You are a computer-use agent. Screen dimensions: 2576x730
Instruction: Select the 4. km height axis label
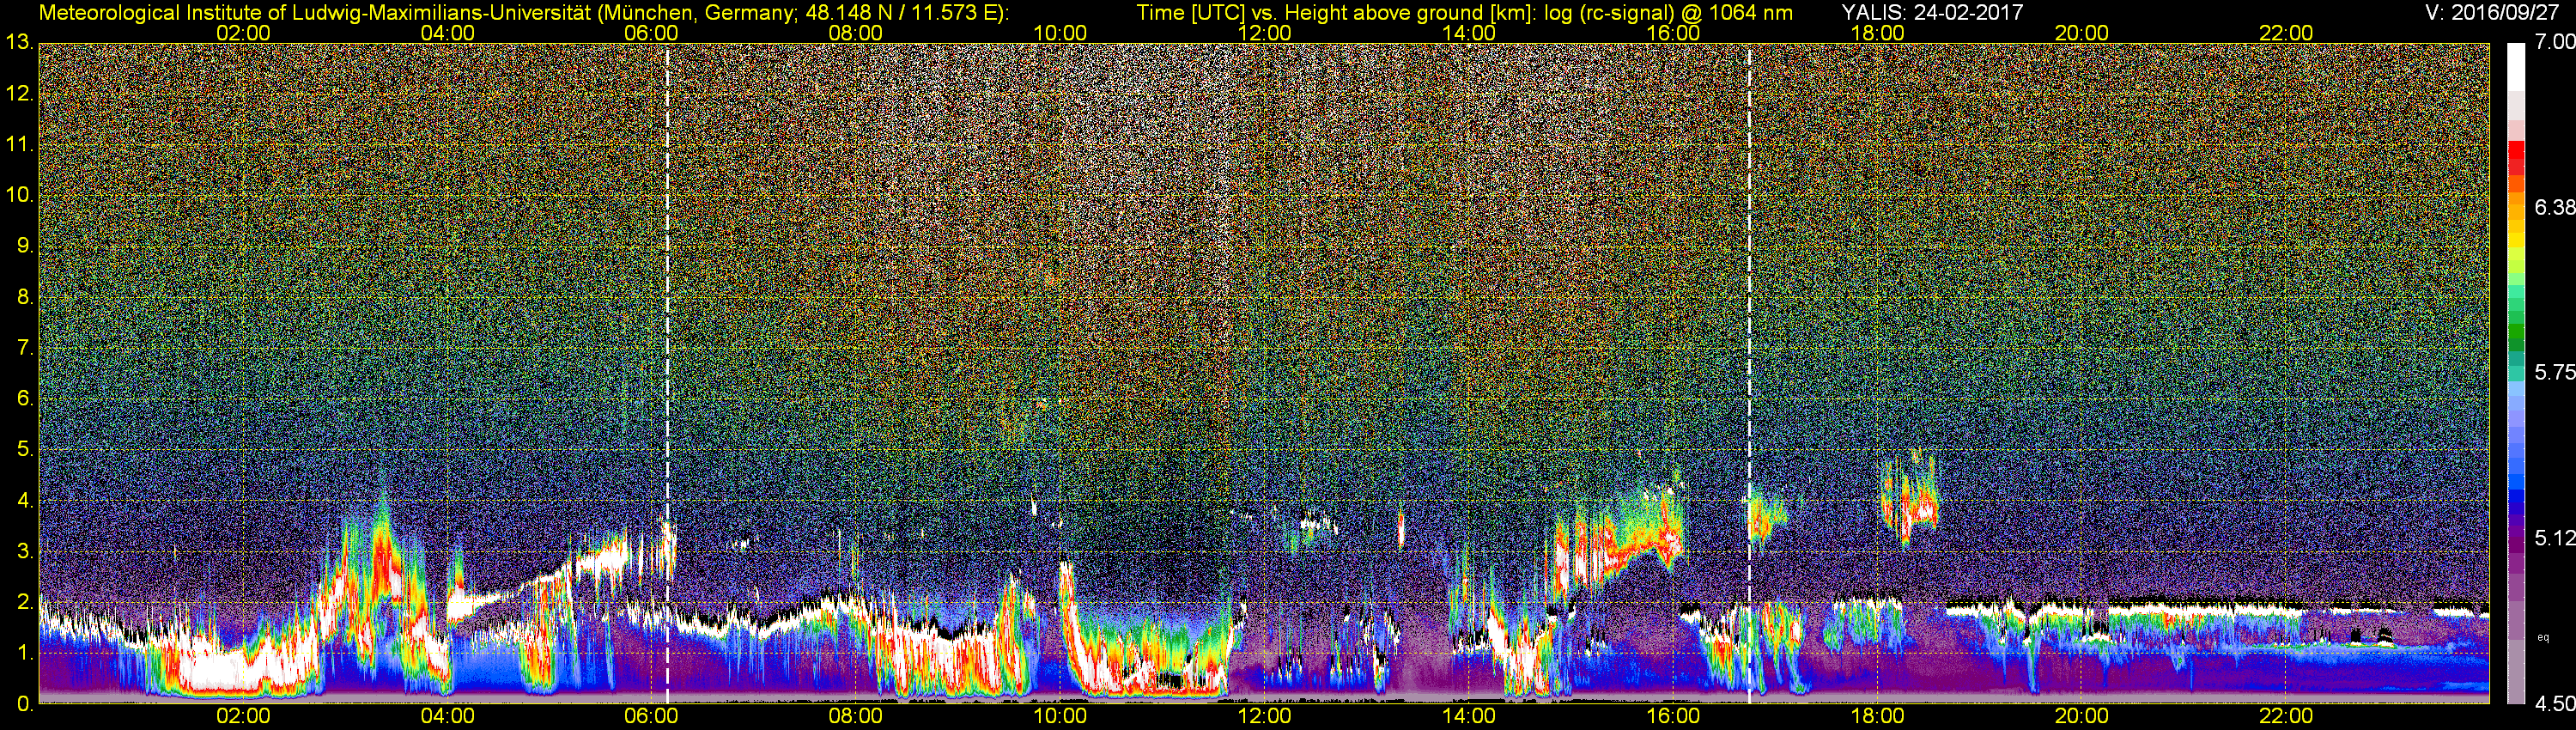(x=25, y=500)
